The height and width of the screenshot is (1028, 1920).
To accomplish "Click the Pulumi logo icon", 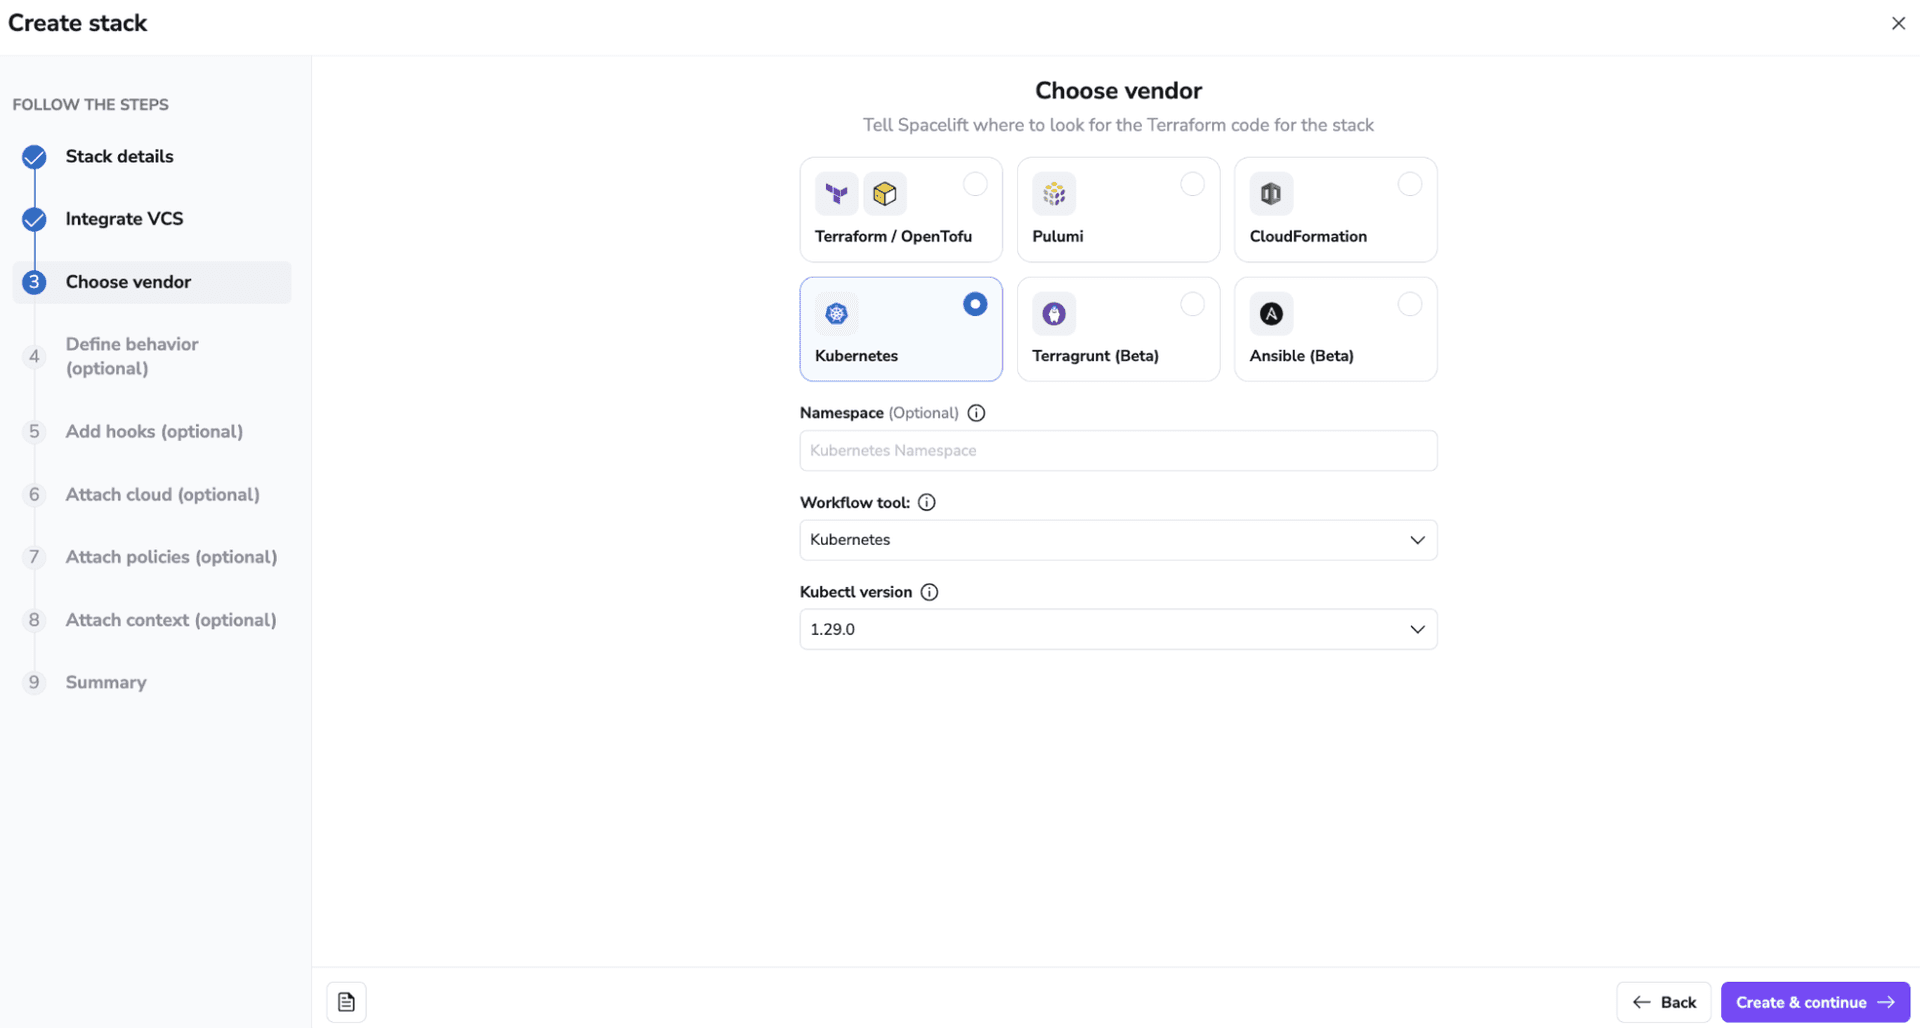I will (x=1054, y=194).
